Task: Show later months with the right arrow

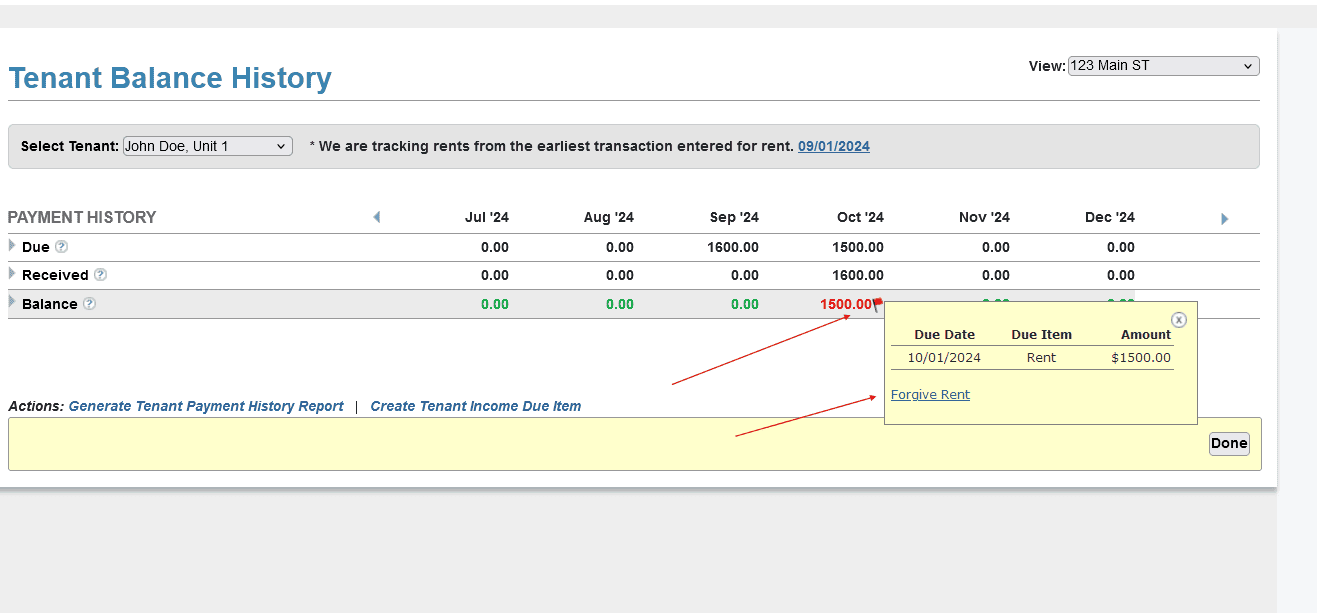Action: click(x=1224, y=218)
